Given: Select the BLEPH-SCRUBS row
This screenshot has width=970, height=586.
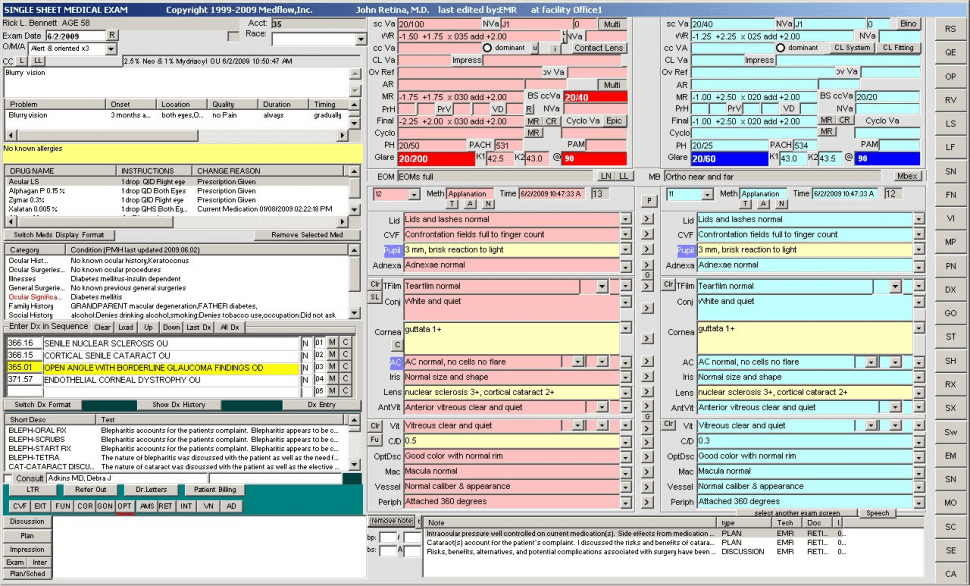Looking at the screenshot, I should 174,439.
